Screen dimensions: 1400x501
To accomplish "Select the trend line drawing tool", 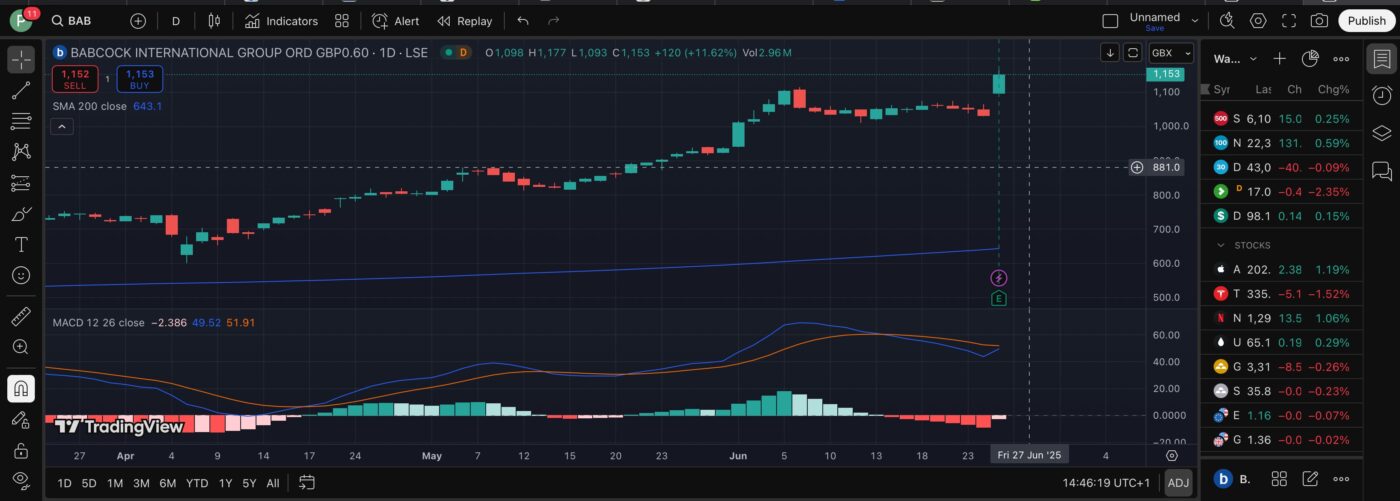I will (x=21, y=91).
